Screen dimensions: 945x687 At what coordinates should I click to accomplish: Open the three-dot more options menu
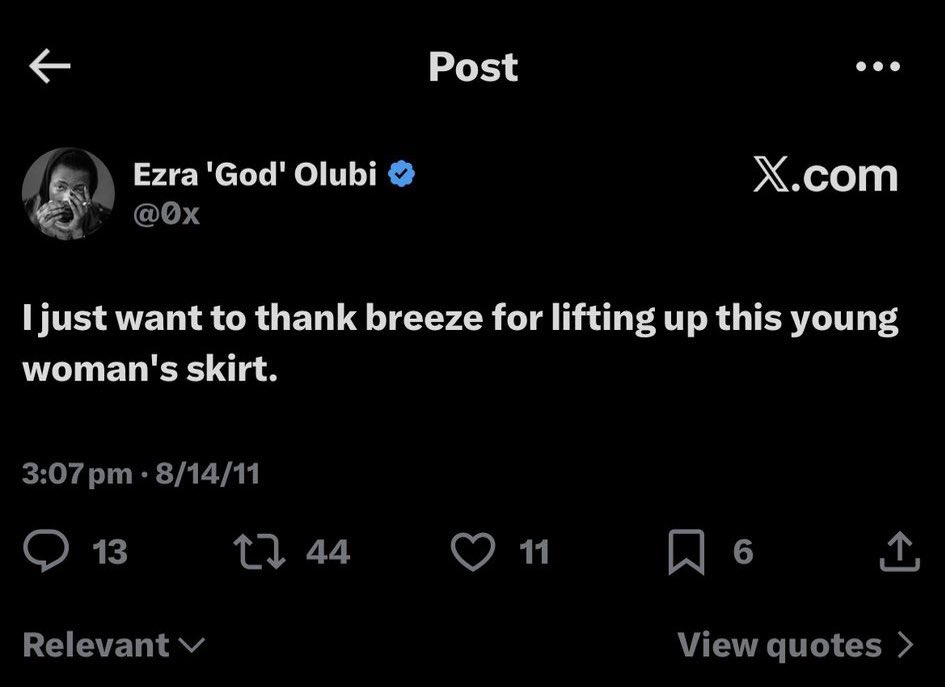878,67
